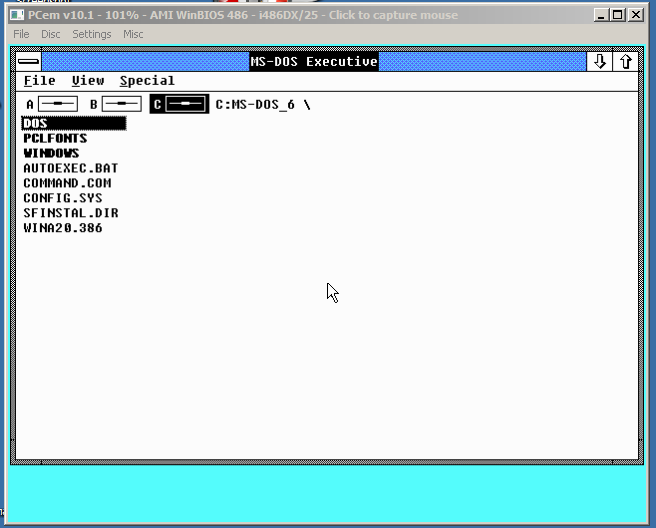
Task: Click the MS-DOS Executive title bar
Action: 314,62
